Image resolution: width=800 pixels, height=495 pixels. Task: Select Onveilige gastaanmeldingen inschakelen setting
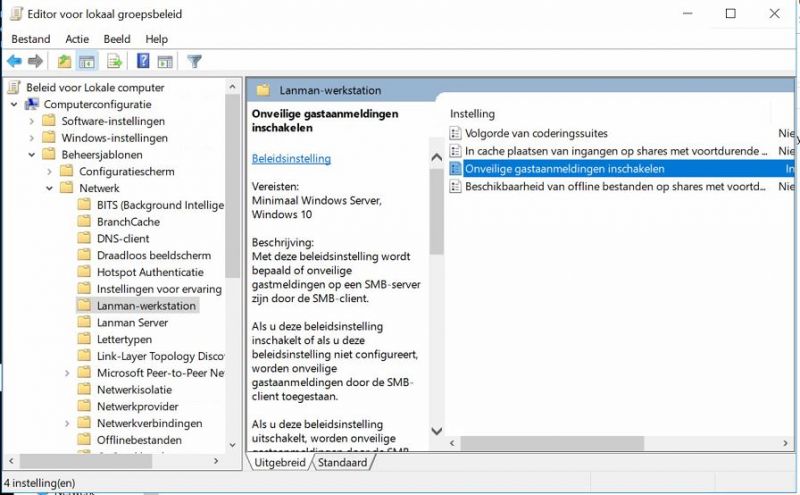[565, 169]
